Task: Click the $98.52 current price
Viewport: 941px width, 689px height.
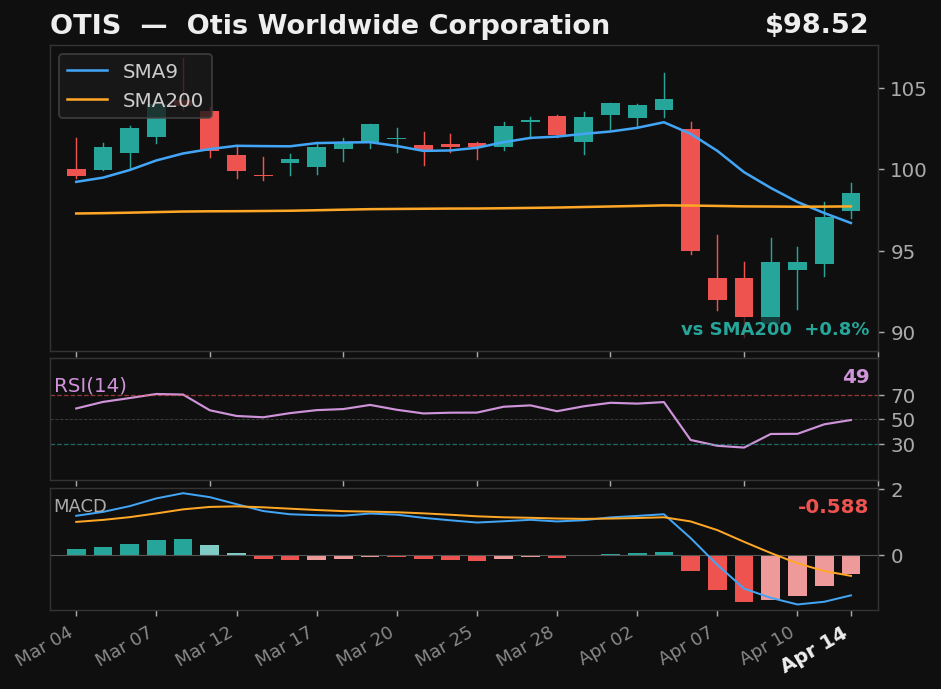Action: (x=816, y=25)
